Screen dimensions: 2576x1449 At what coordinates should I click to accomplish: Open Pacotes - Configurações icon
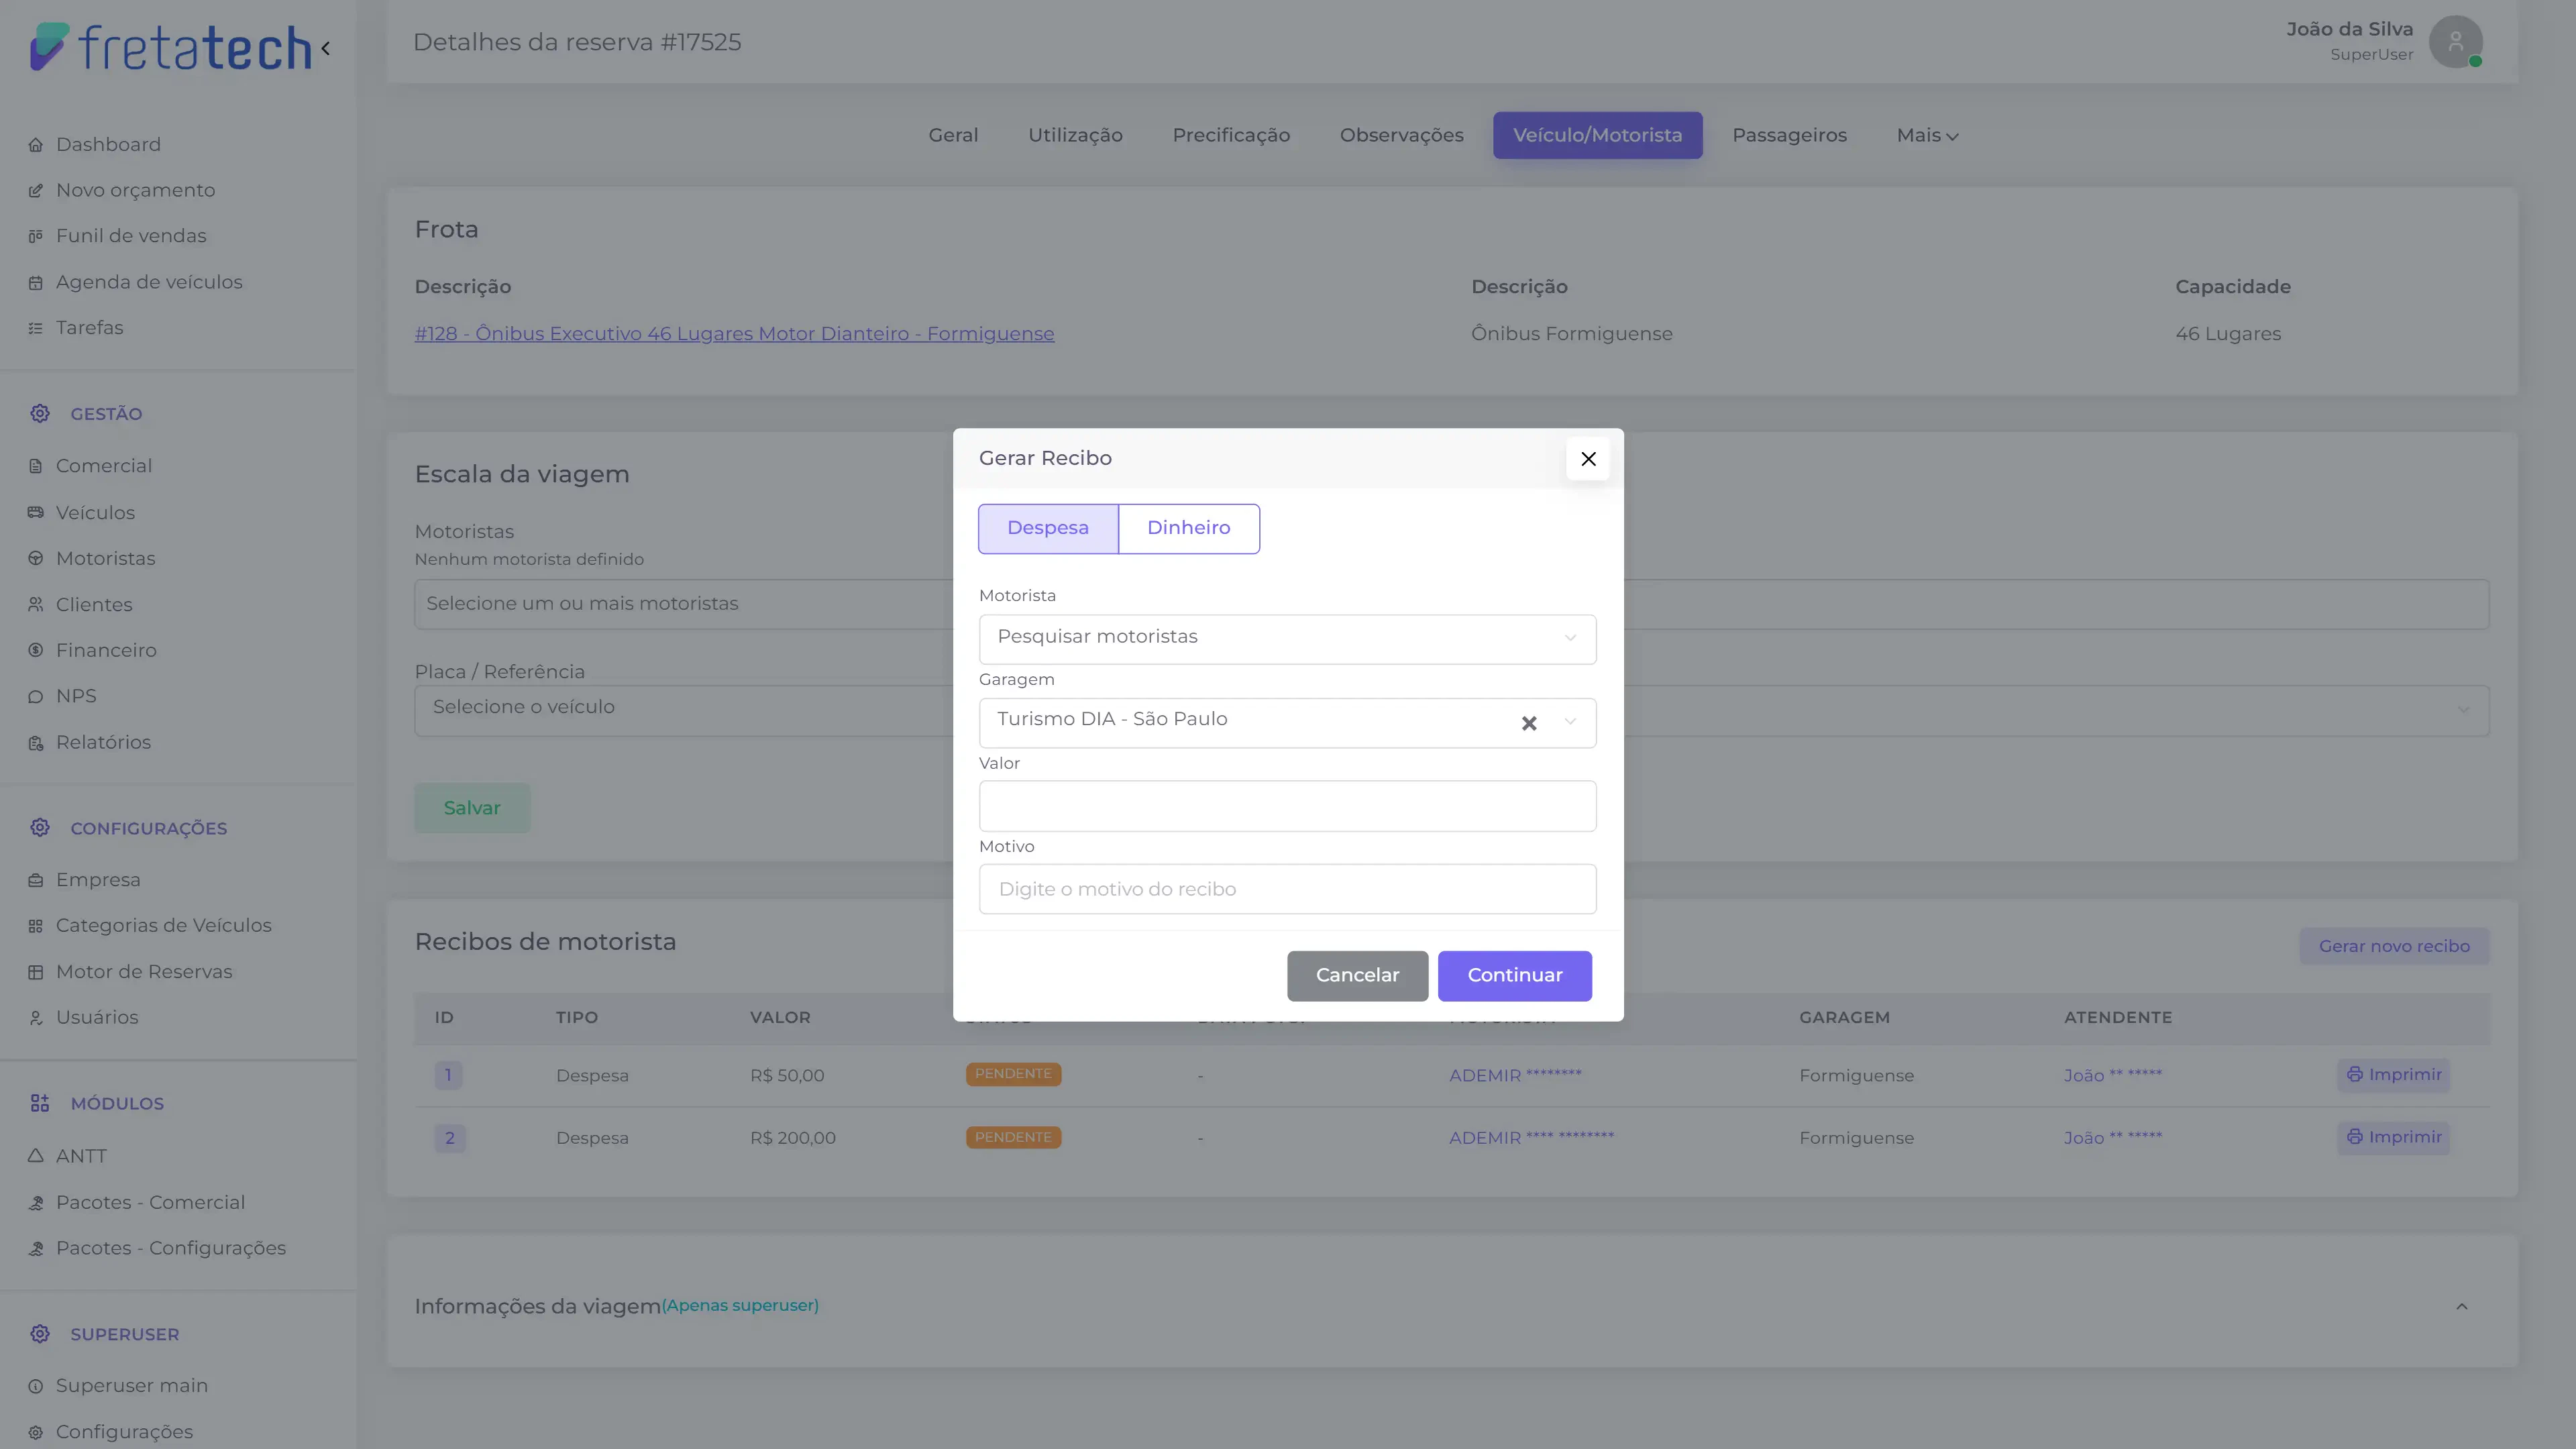[x=36, y=1249]
